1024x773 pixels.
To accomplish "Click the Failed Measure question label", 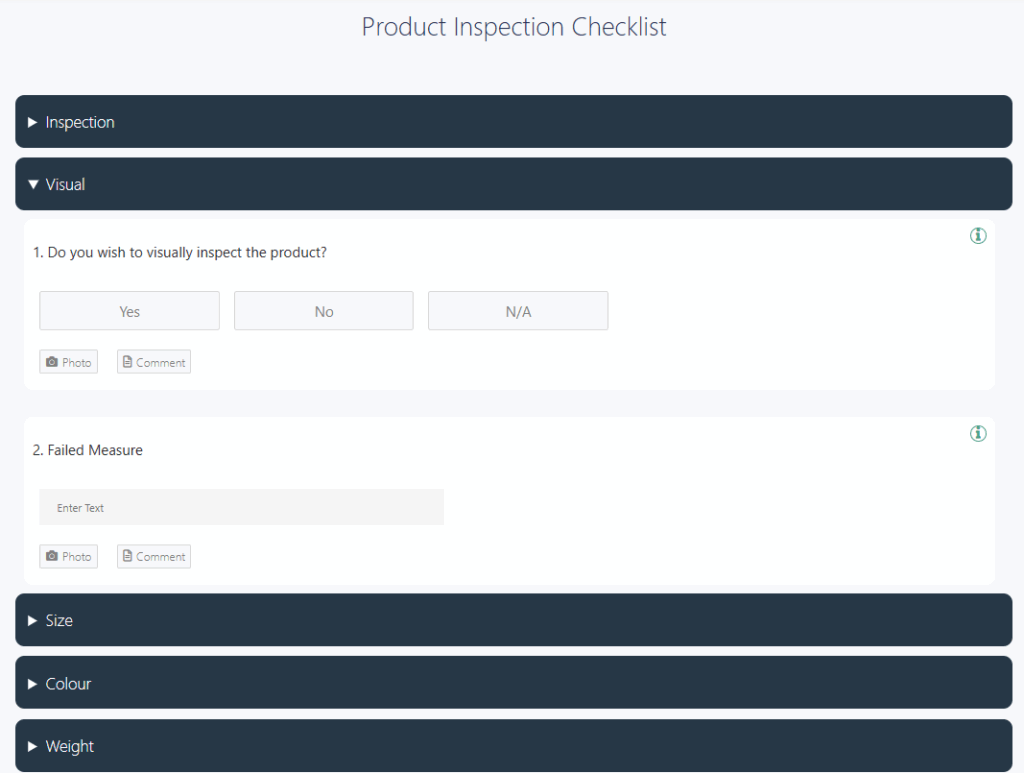I will (88, 450).
